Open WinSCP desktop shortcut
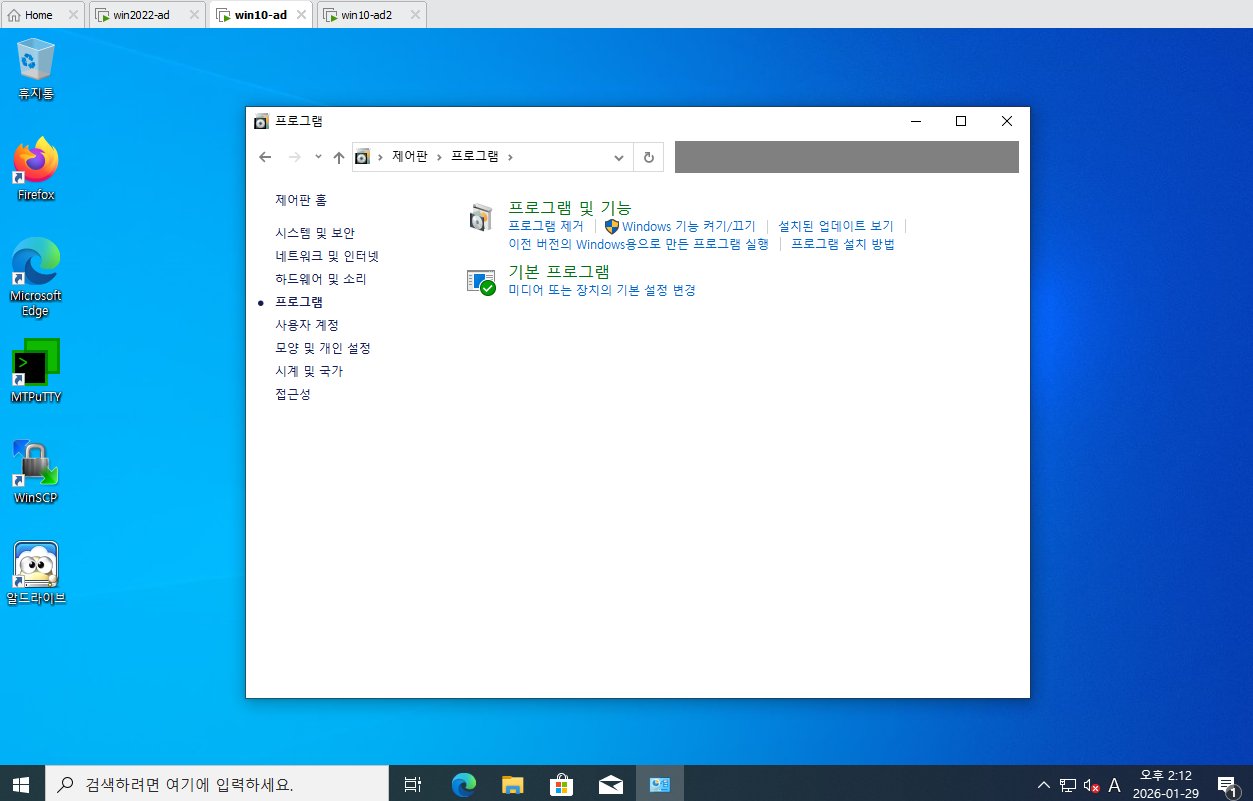 pos(36,472)
